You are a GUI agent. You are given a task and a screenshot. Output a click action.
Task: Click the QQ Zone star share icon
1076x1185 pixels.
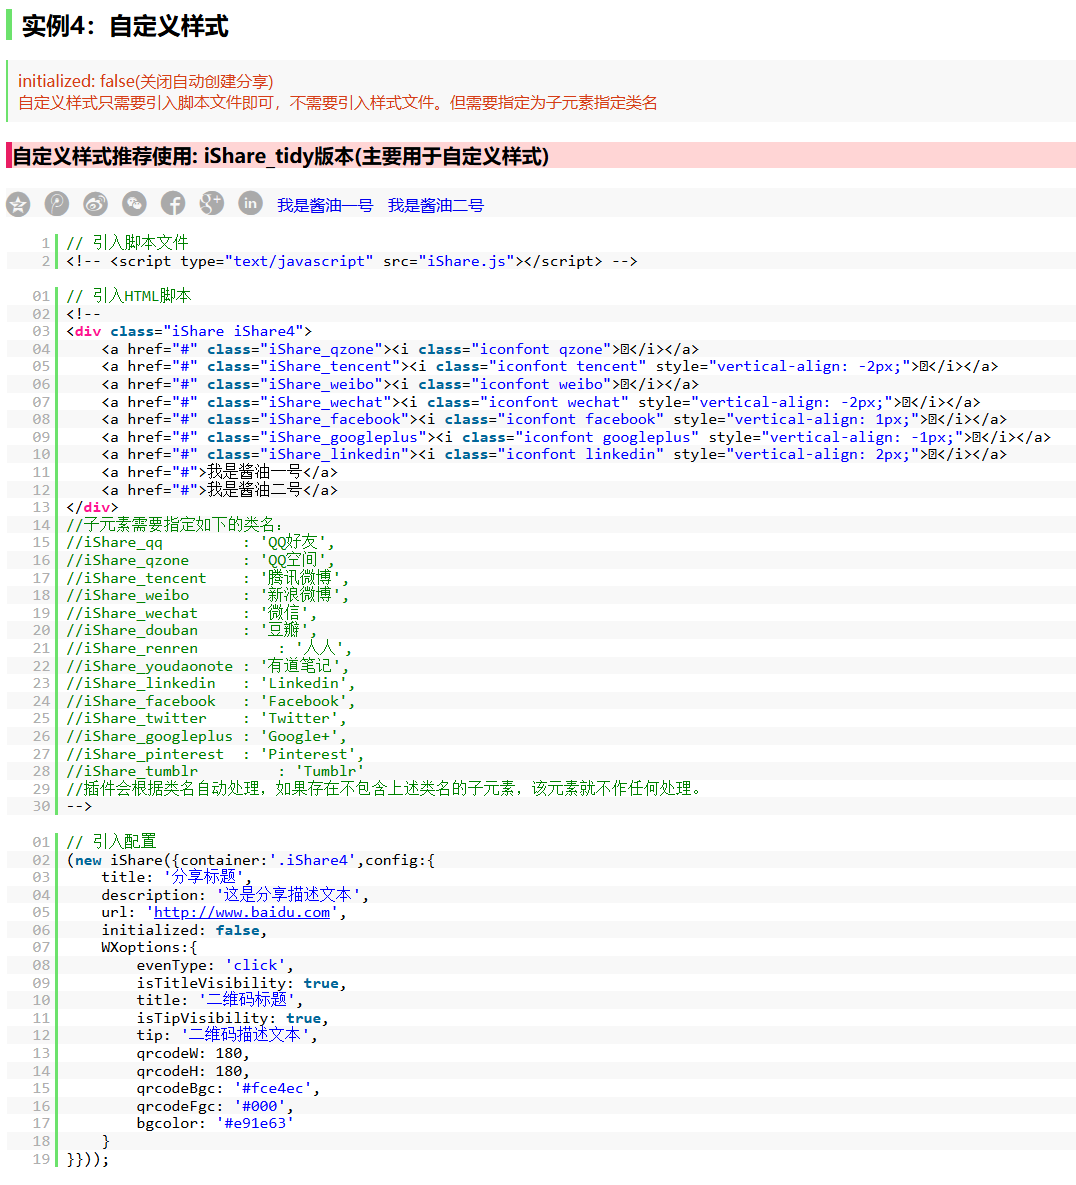click(x=18, y=204)
